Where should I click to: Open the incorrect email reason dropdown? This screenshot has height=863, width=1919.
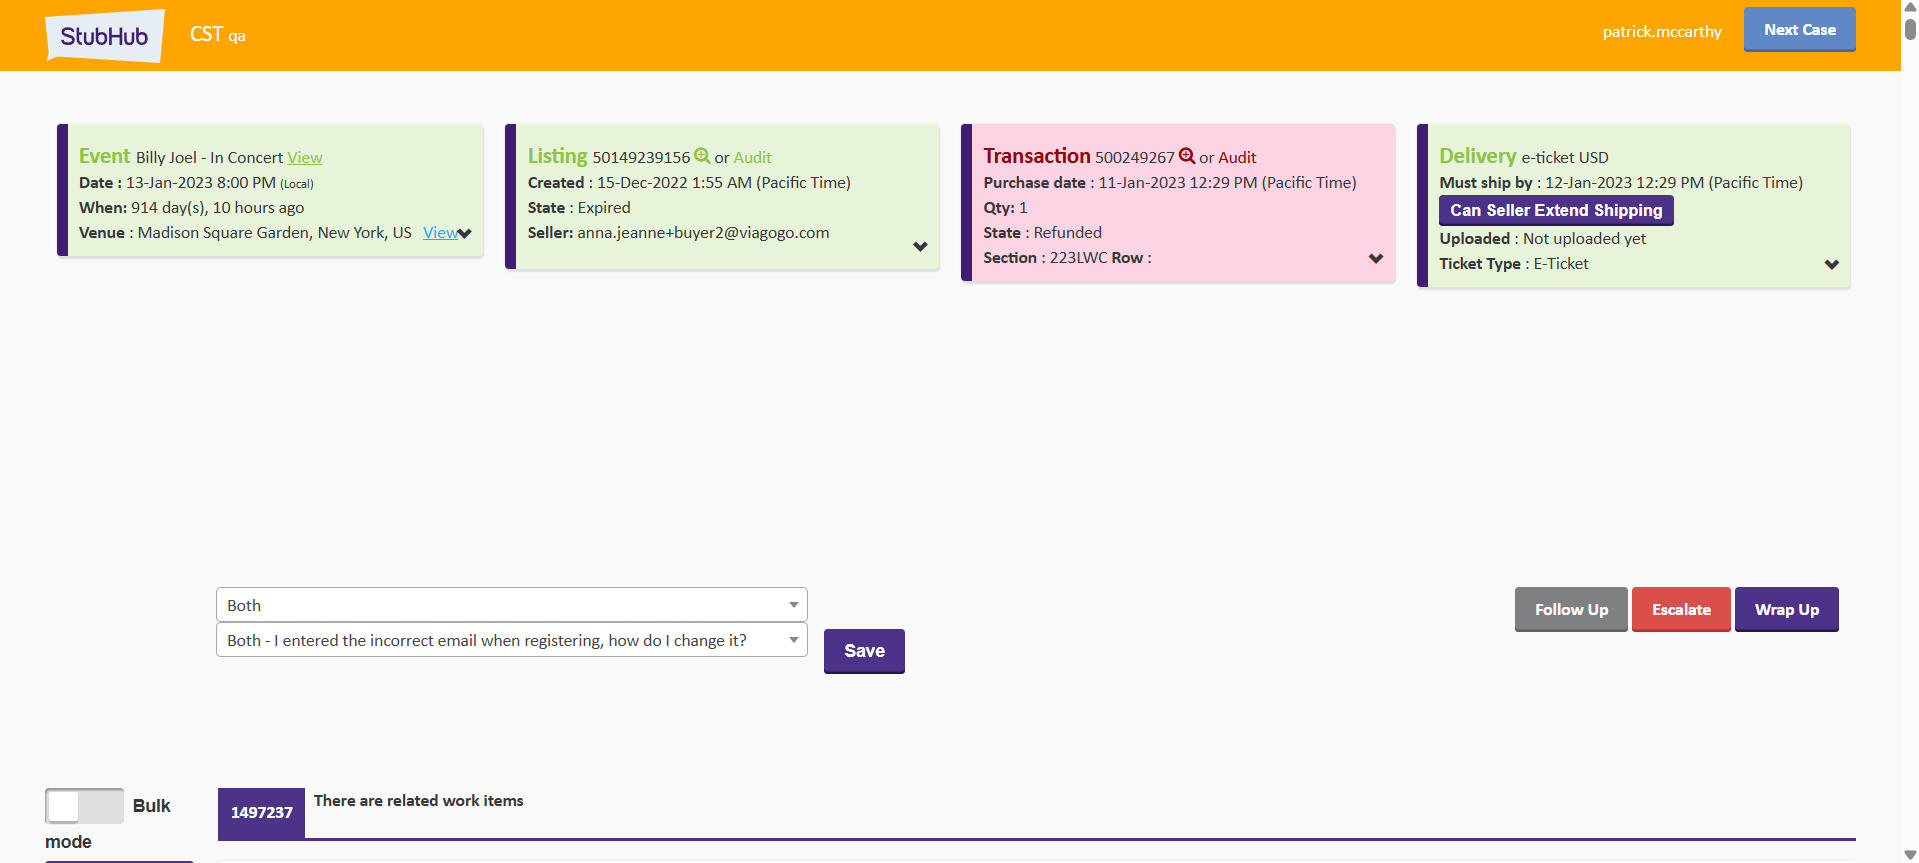tap(511, 640)
